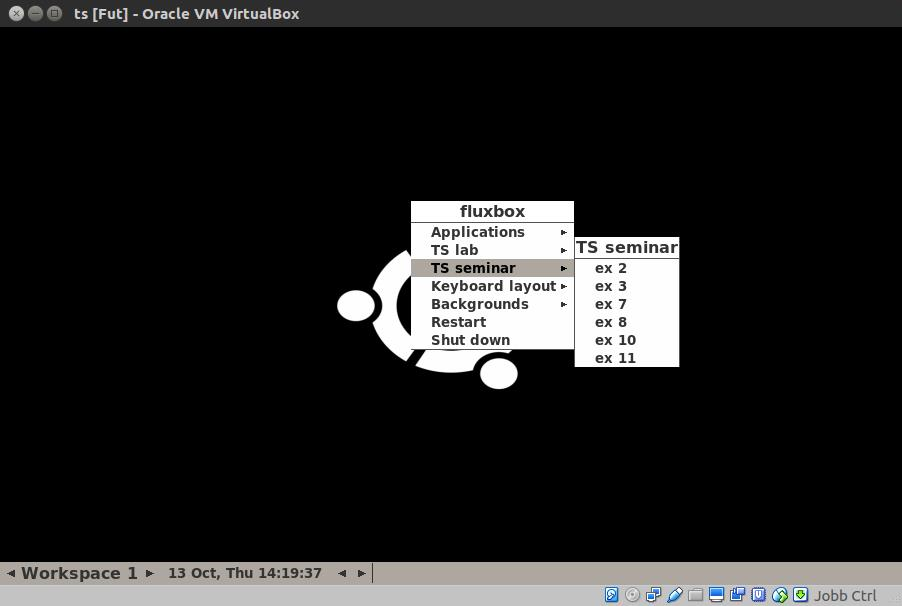Close the VirtualBox window

tap(17, 13)
